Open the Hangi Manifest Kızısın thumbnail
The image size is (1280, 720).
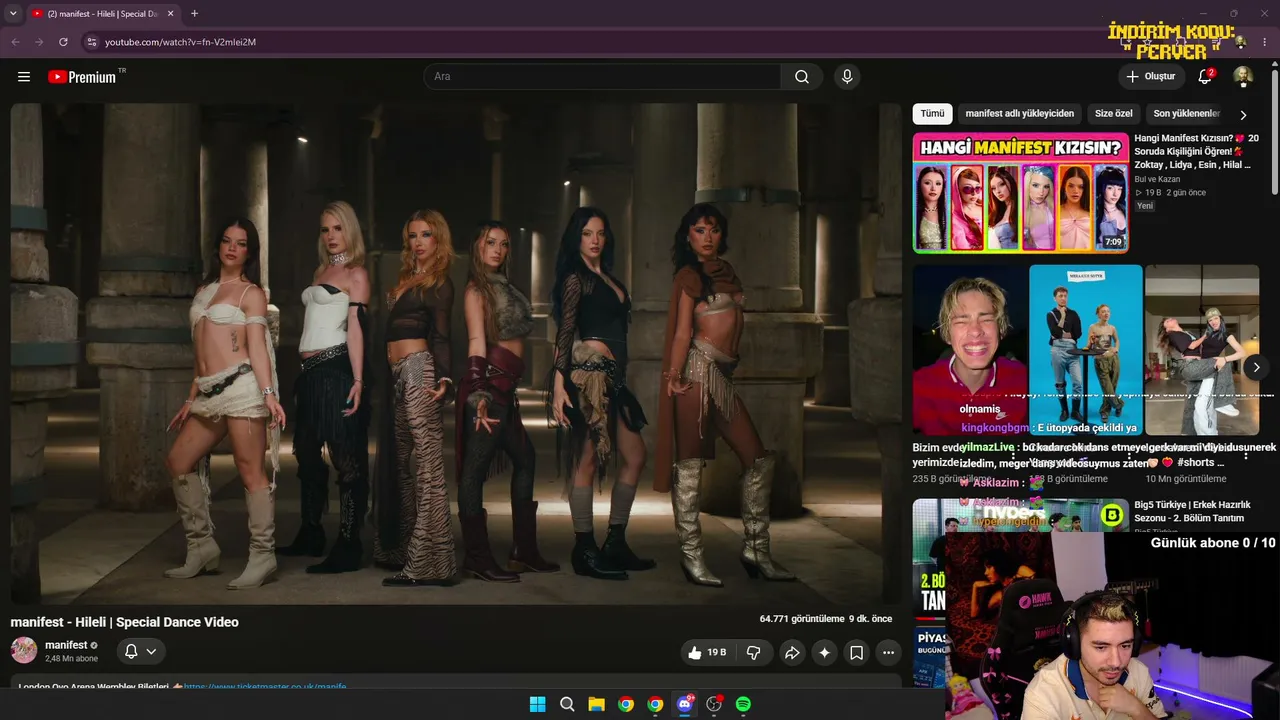1020,193
